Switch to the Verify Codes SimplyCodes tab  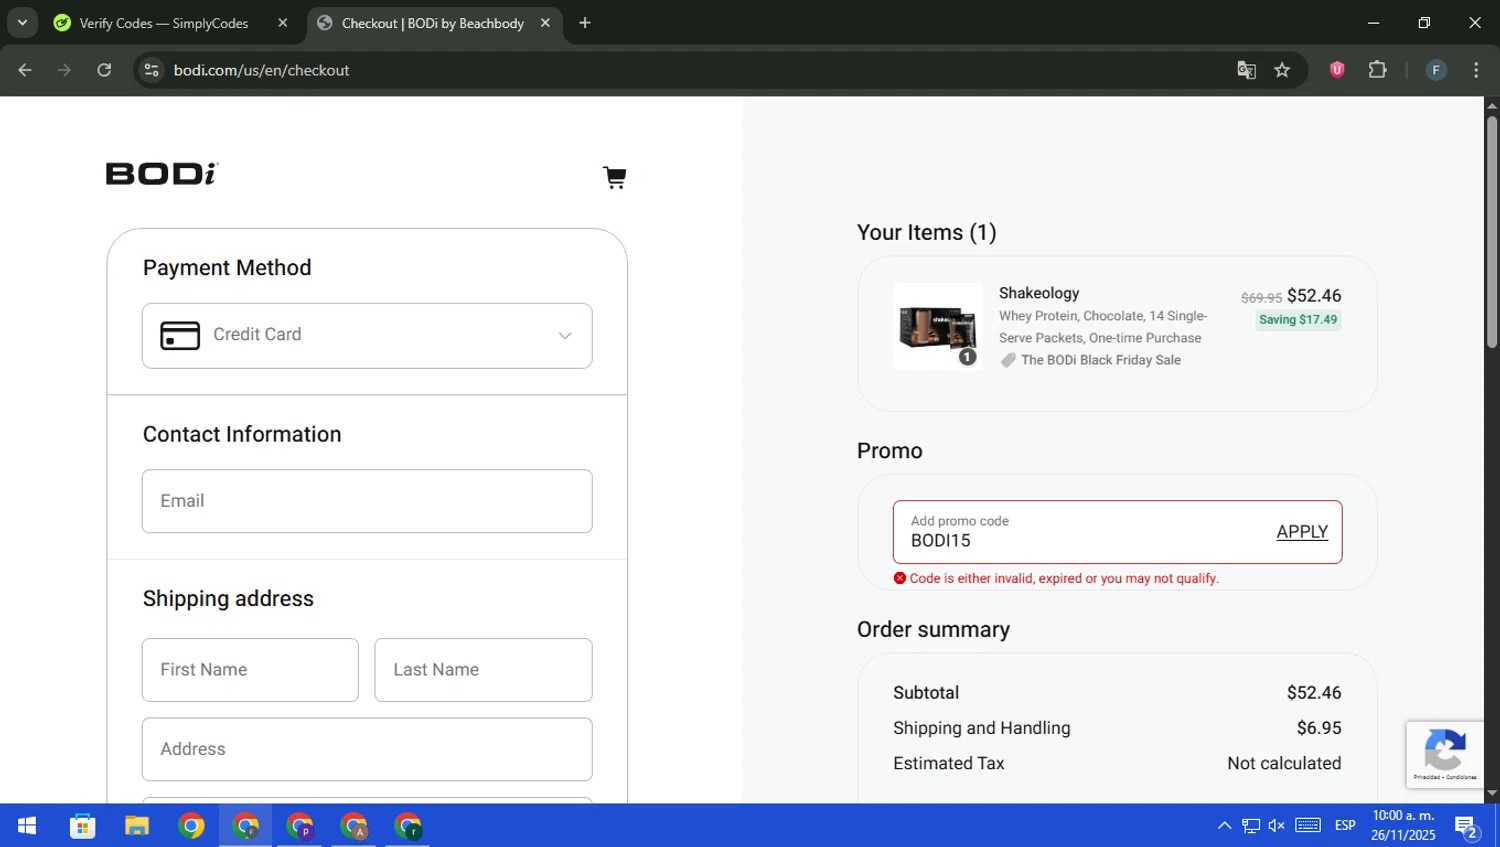pyautogui.click(x=164, y=23)
